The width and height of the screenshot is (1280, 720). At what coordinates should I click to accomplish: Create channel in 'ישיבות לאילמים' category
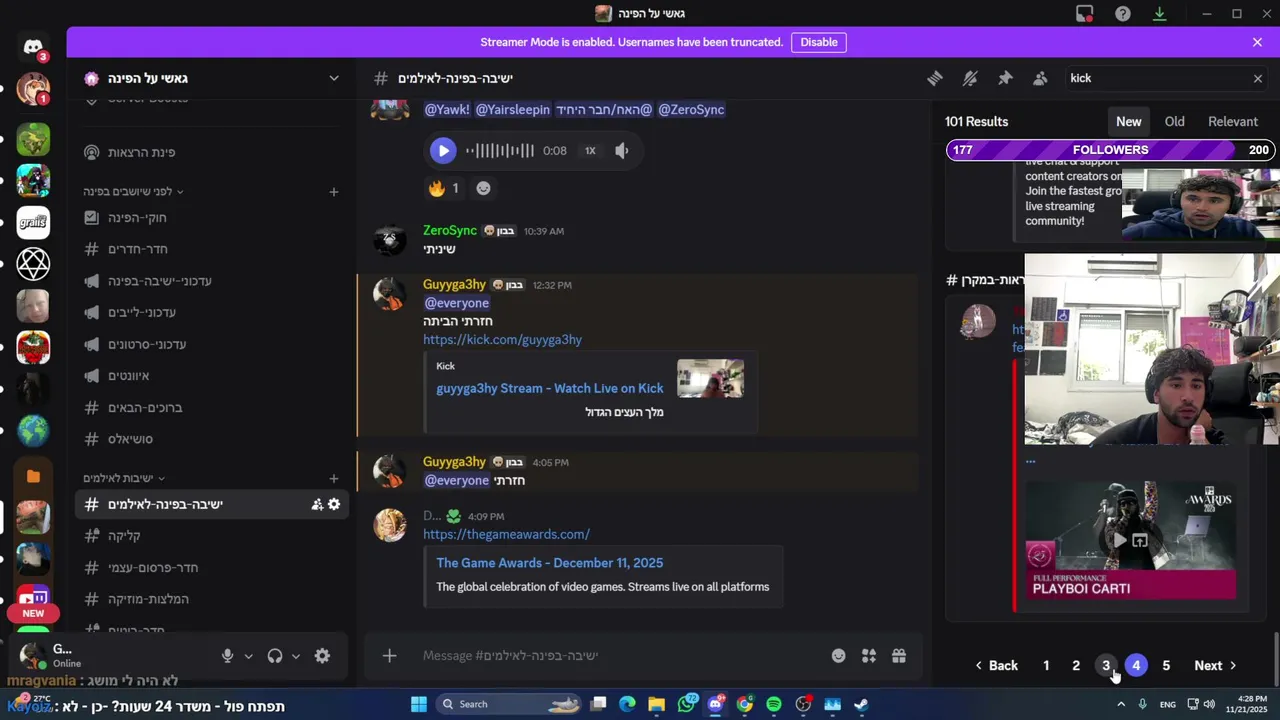coord(334,478)
